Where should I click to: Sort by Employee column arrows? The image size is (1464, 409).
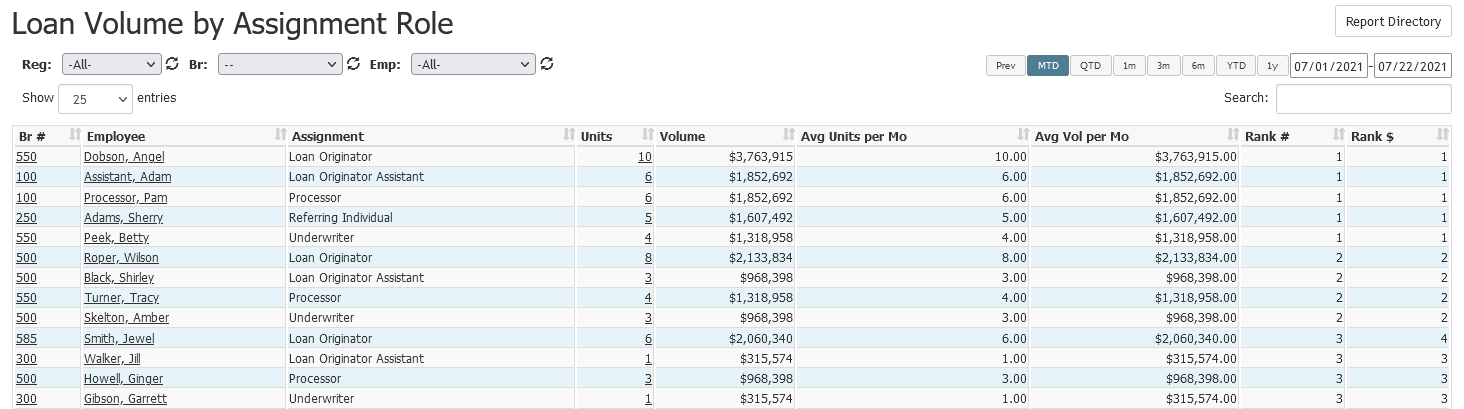[278, 136]
